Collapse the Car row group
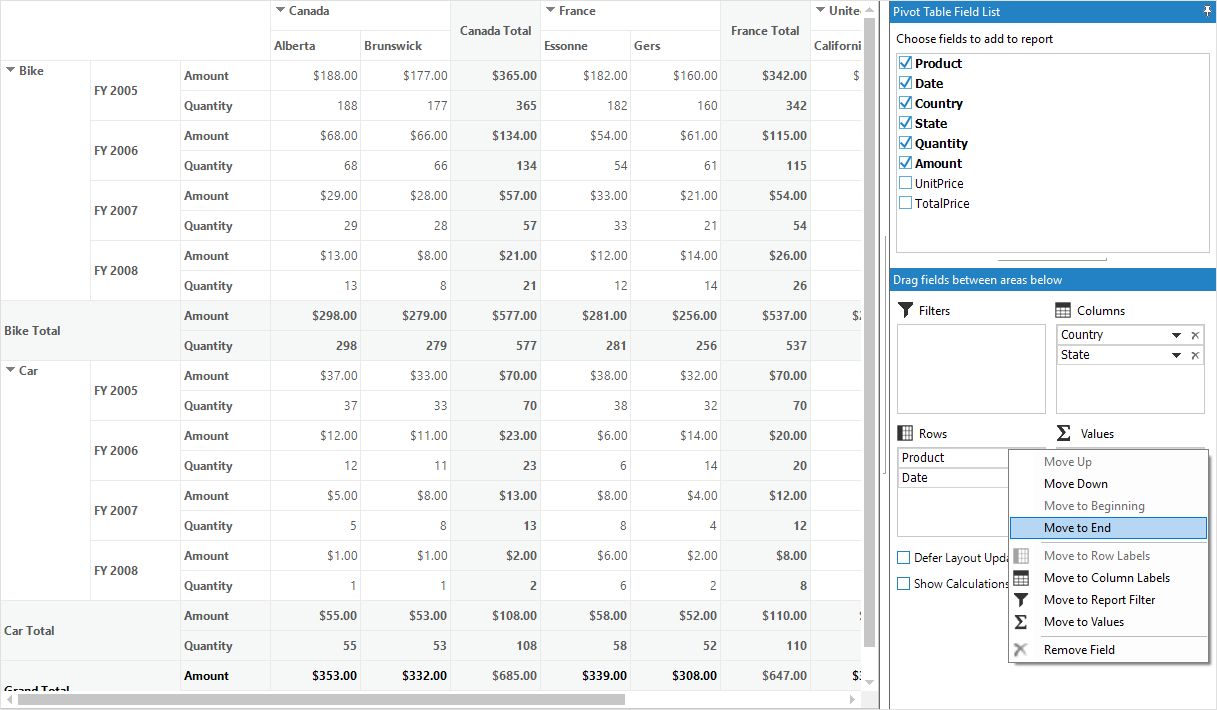Image resolution: width=1217 pixels, height=710 pixels. (11, 370)
